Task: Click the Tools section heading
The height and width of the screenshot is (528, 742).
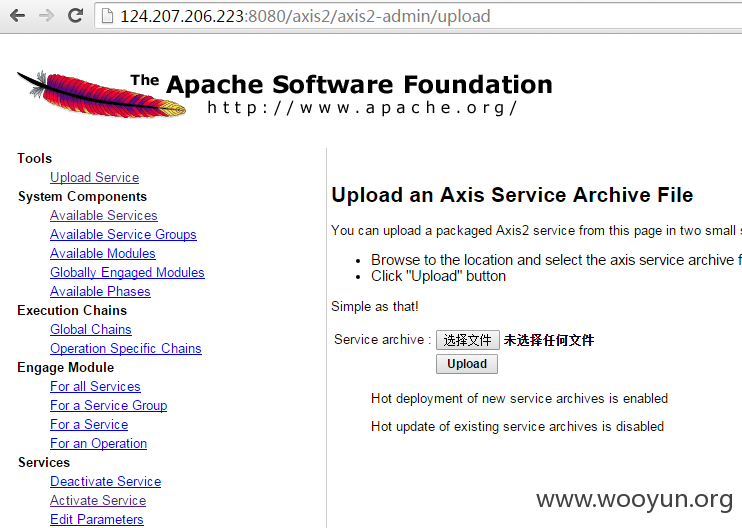Action: pos(35,158)
